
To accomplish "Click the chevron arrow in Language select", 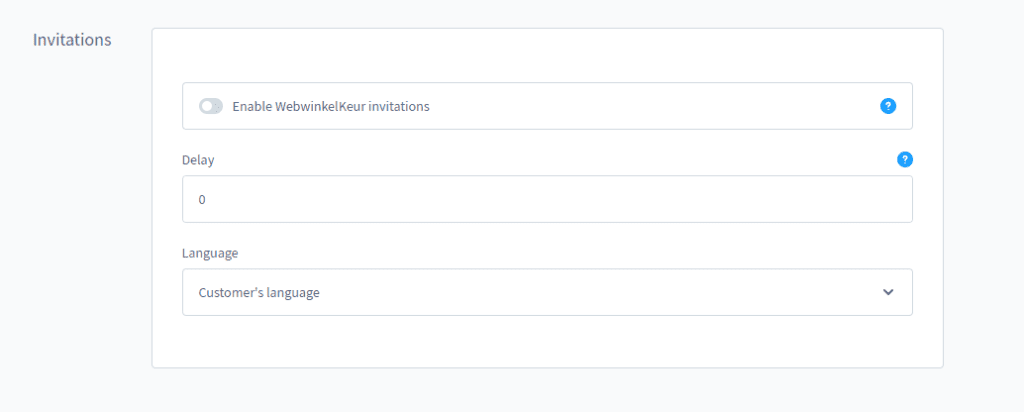I will click(888, 292).
